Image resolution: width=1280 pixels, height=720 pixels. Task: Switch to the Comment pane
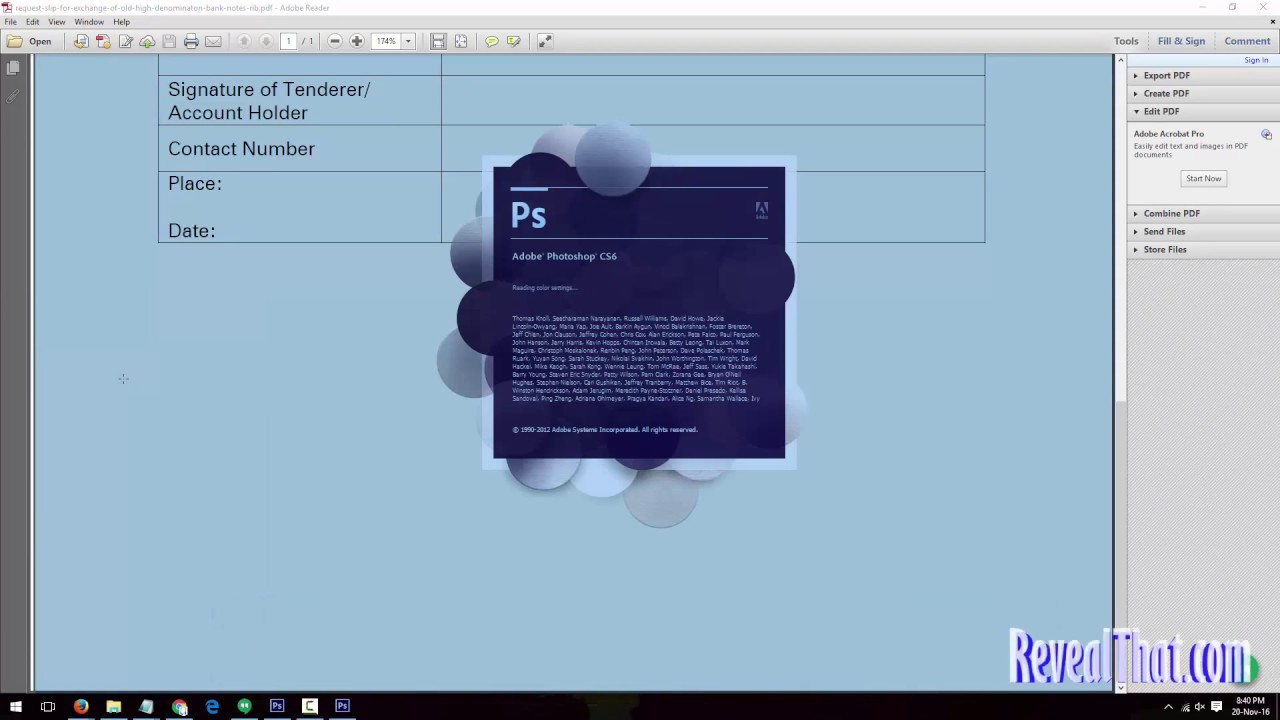tap(1247, 41)
